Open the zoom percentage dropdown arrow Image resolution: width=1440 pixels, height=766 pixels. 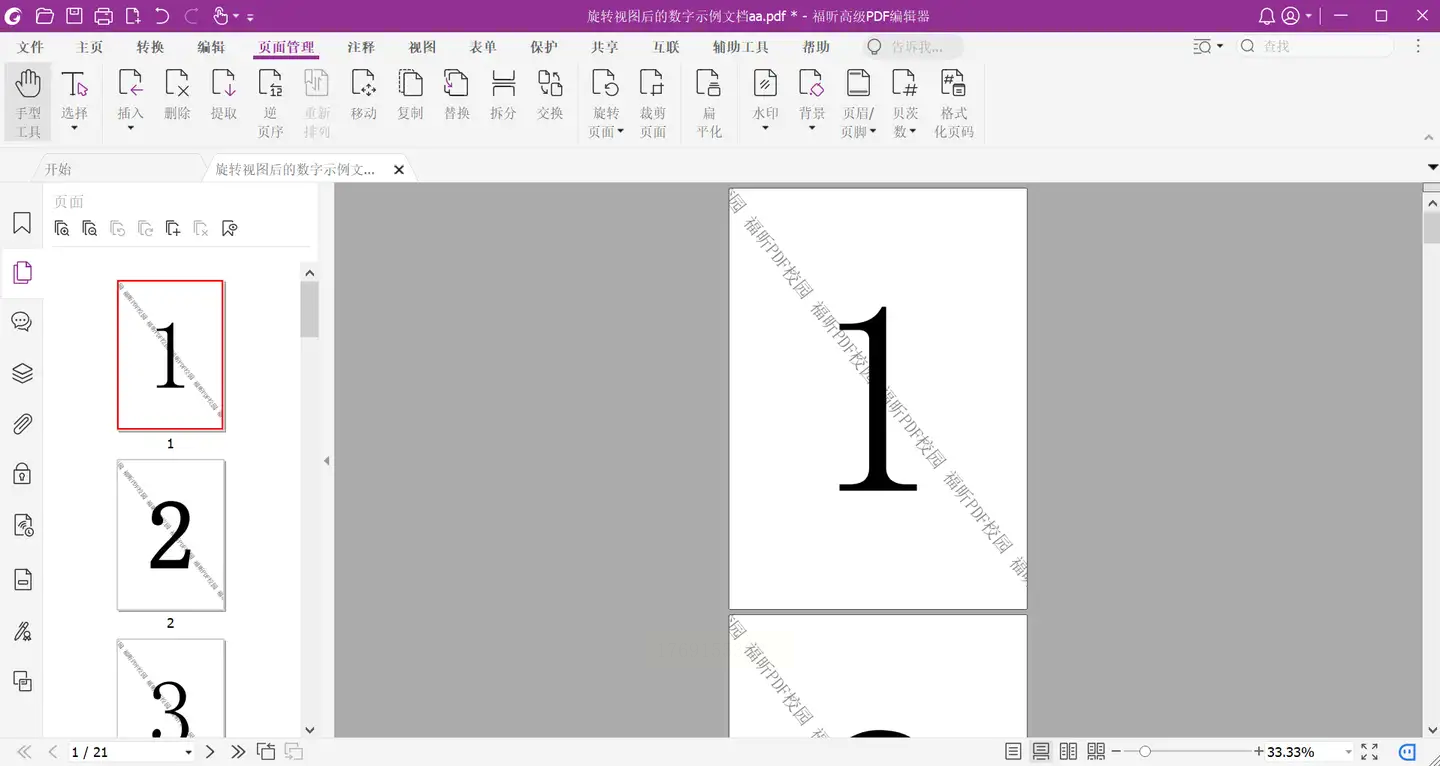[1348, 752]
